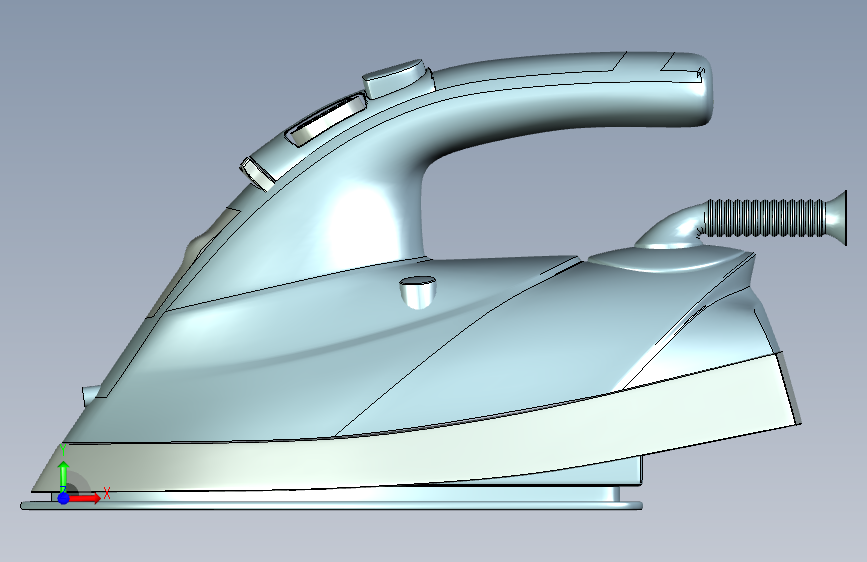
Task: Select the round knob on iron body
Action: click(417, 292)
